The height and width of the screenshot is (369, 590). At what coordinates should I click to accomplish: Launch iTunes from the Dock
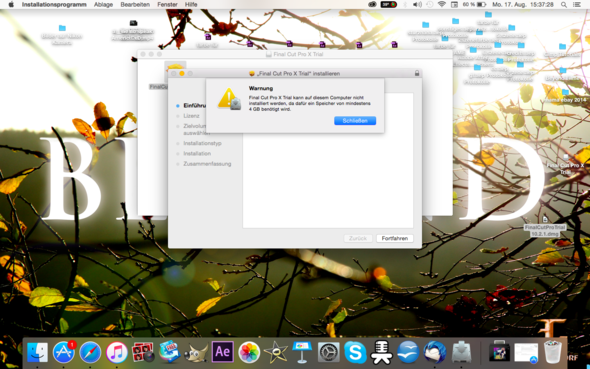pyautogui.click(x=117, y=352)
